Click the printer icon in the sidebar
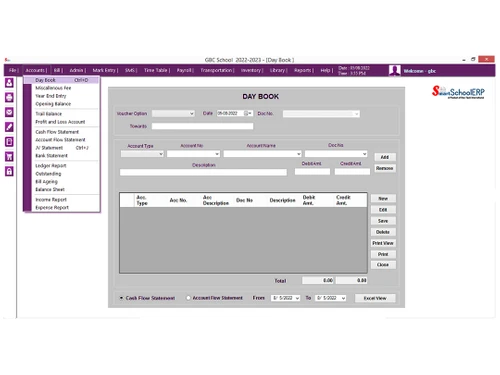This screenshot has width=500, height=375. [x=9, y=97]
